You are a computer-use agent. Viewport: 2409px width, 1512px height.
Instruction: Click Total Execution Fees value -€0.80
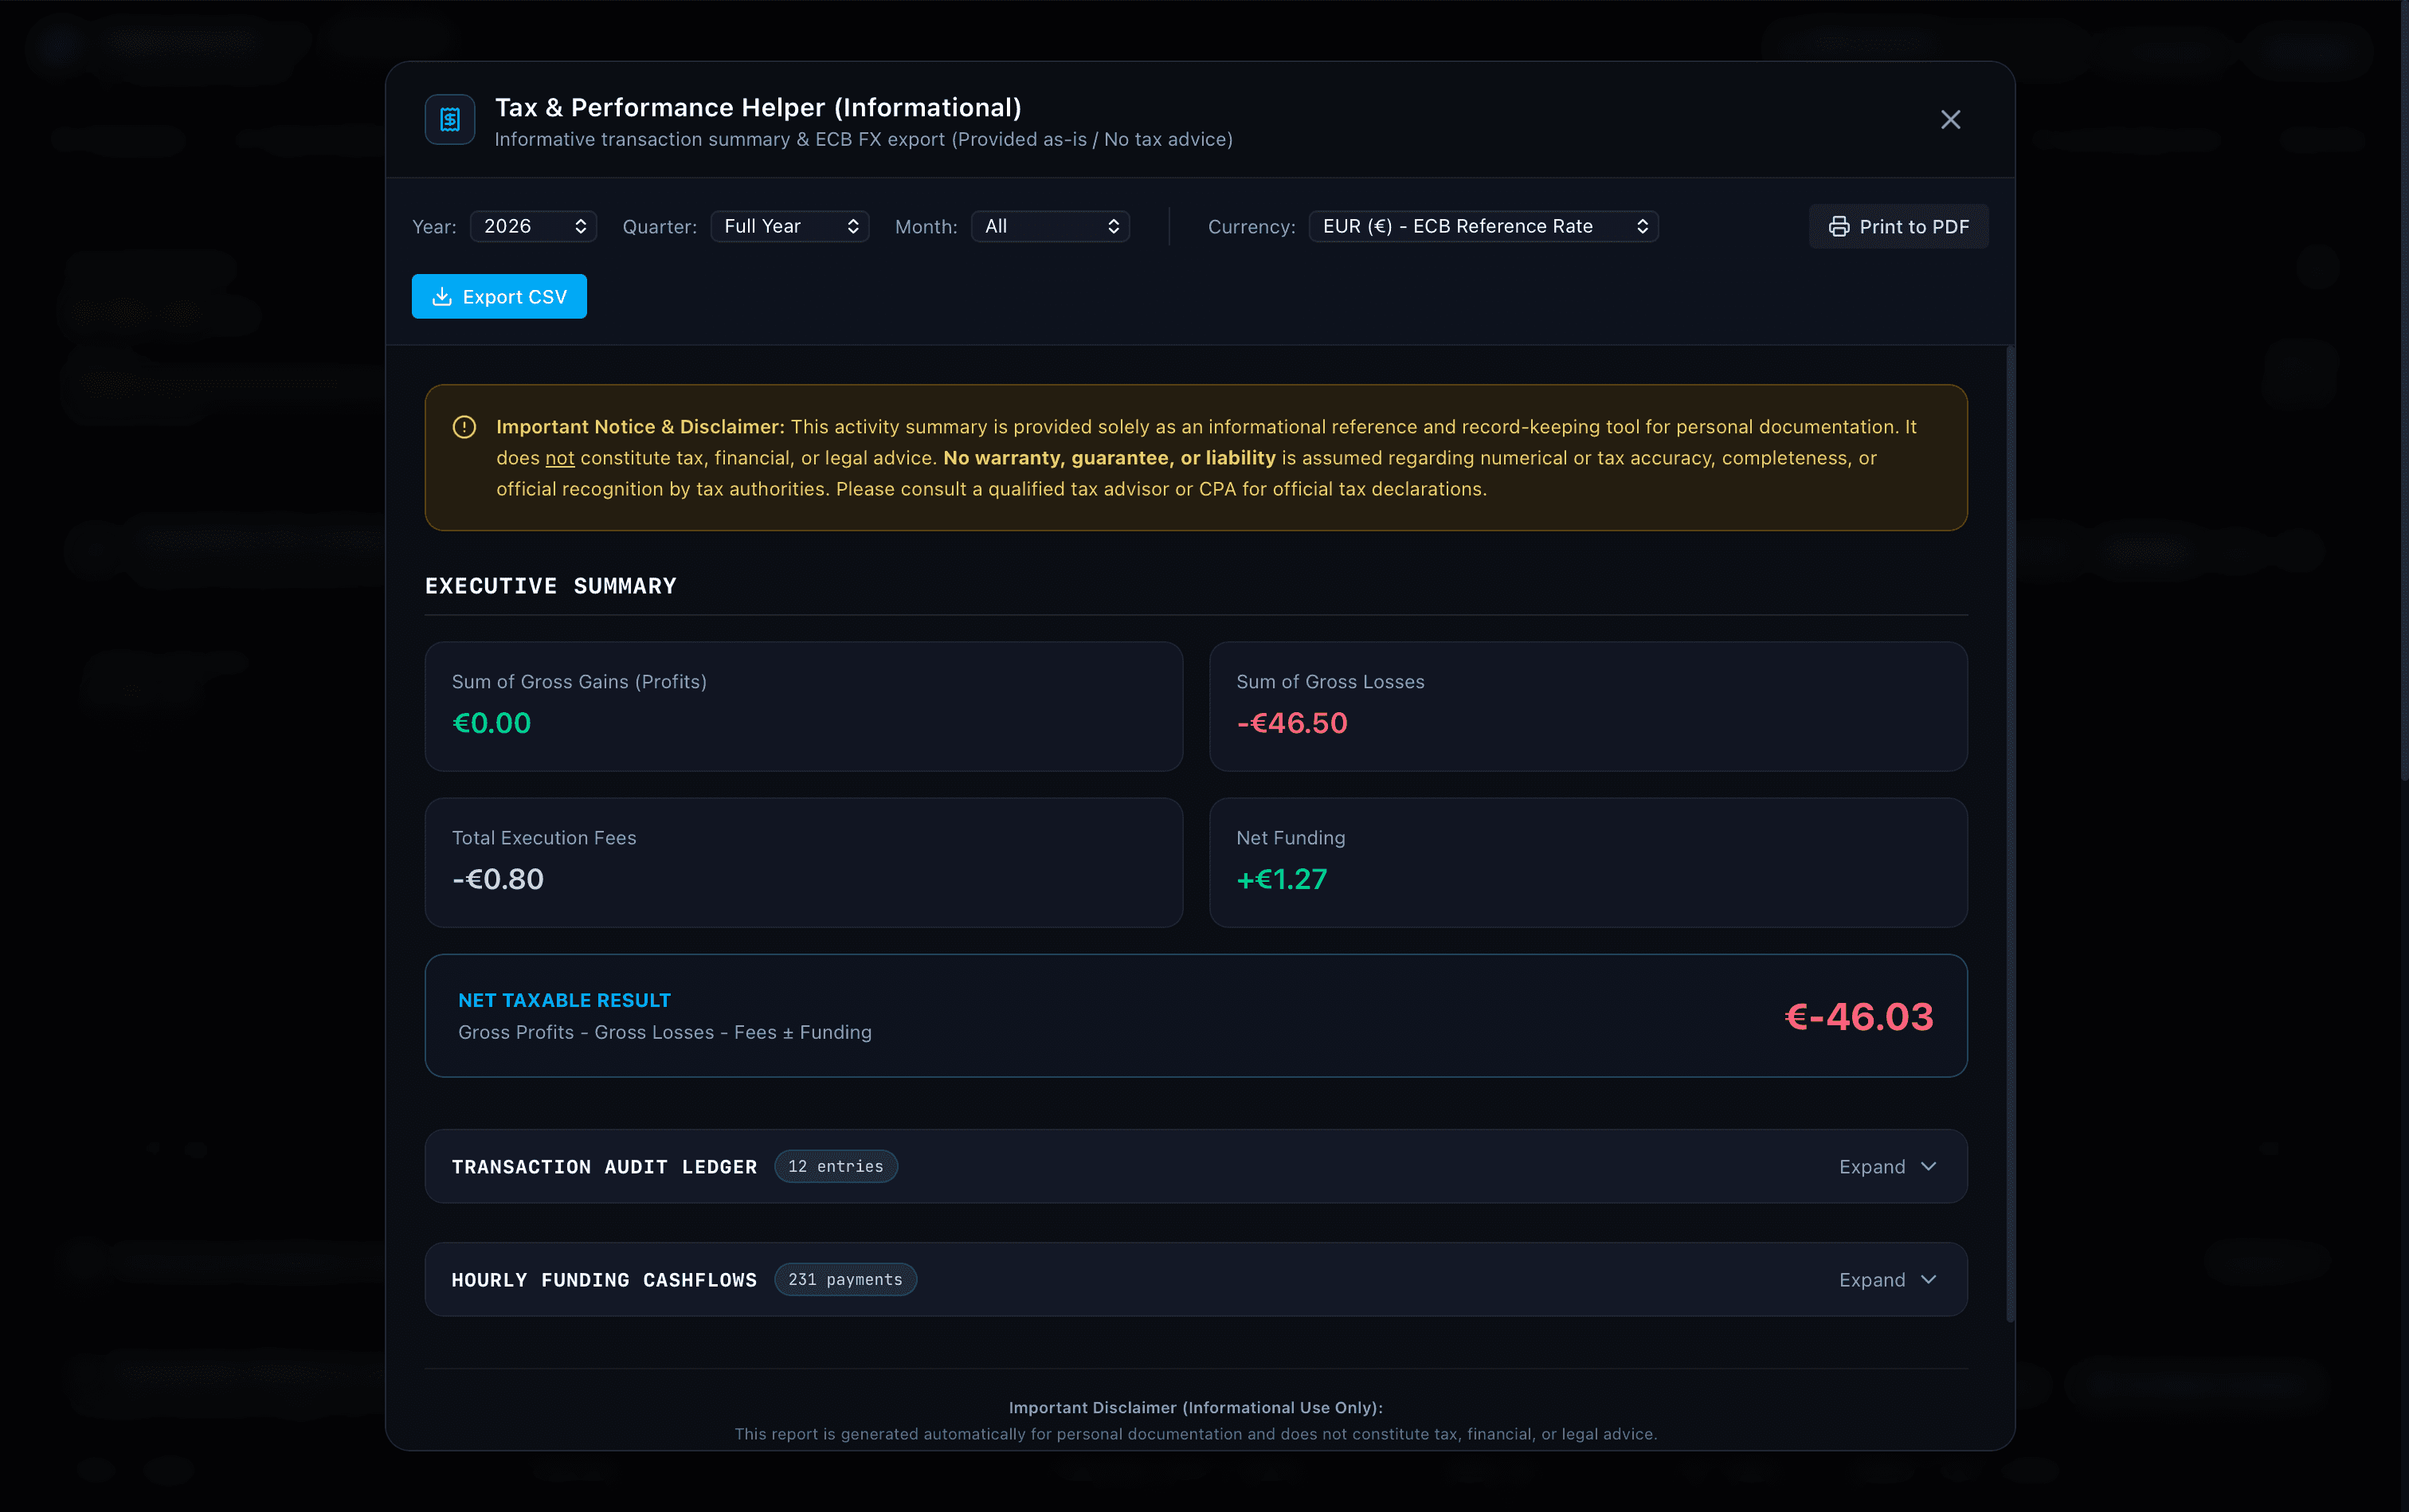click(x=498, y=879)
